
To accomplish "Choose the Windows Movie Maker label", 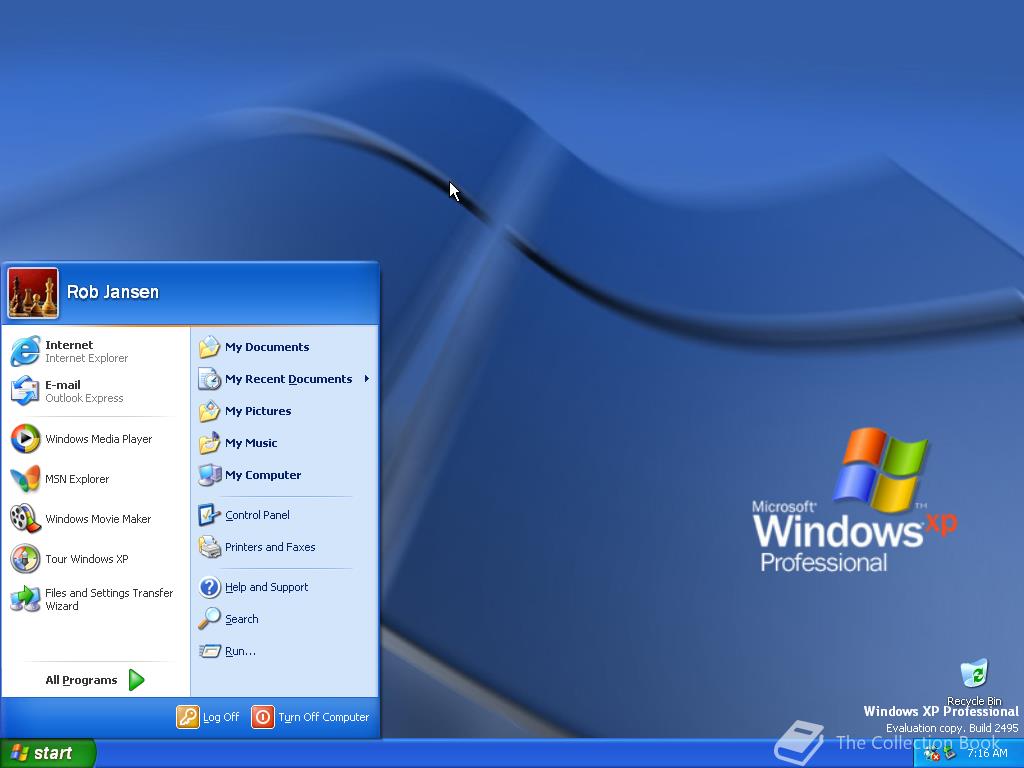I will coord(98,519).
